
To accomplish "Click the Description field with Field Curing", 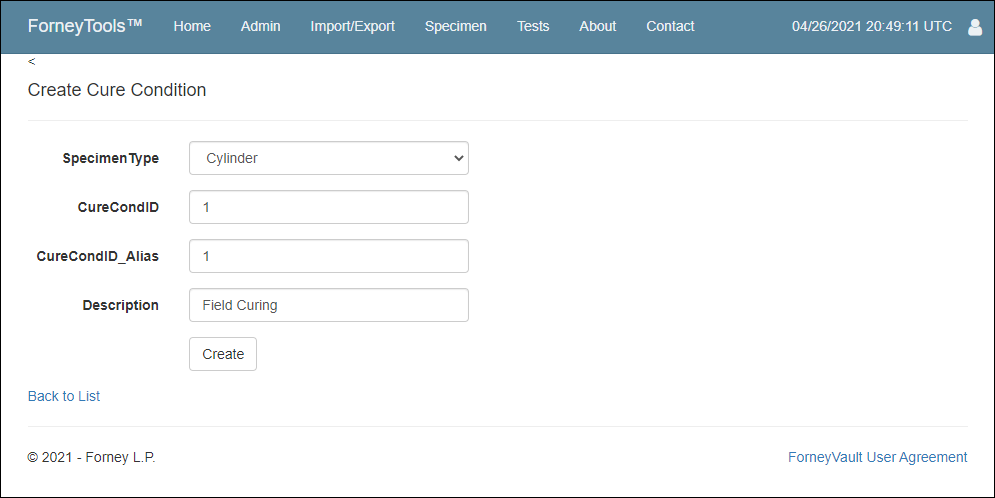I will 329,305.
